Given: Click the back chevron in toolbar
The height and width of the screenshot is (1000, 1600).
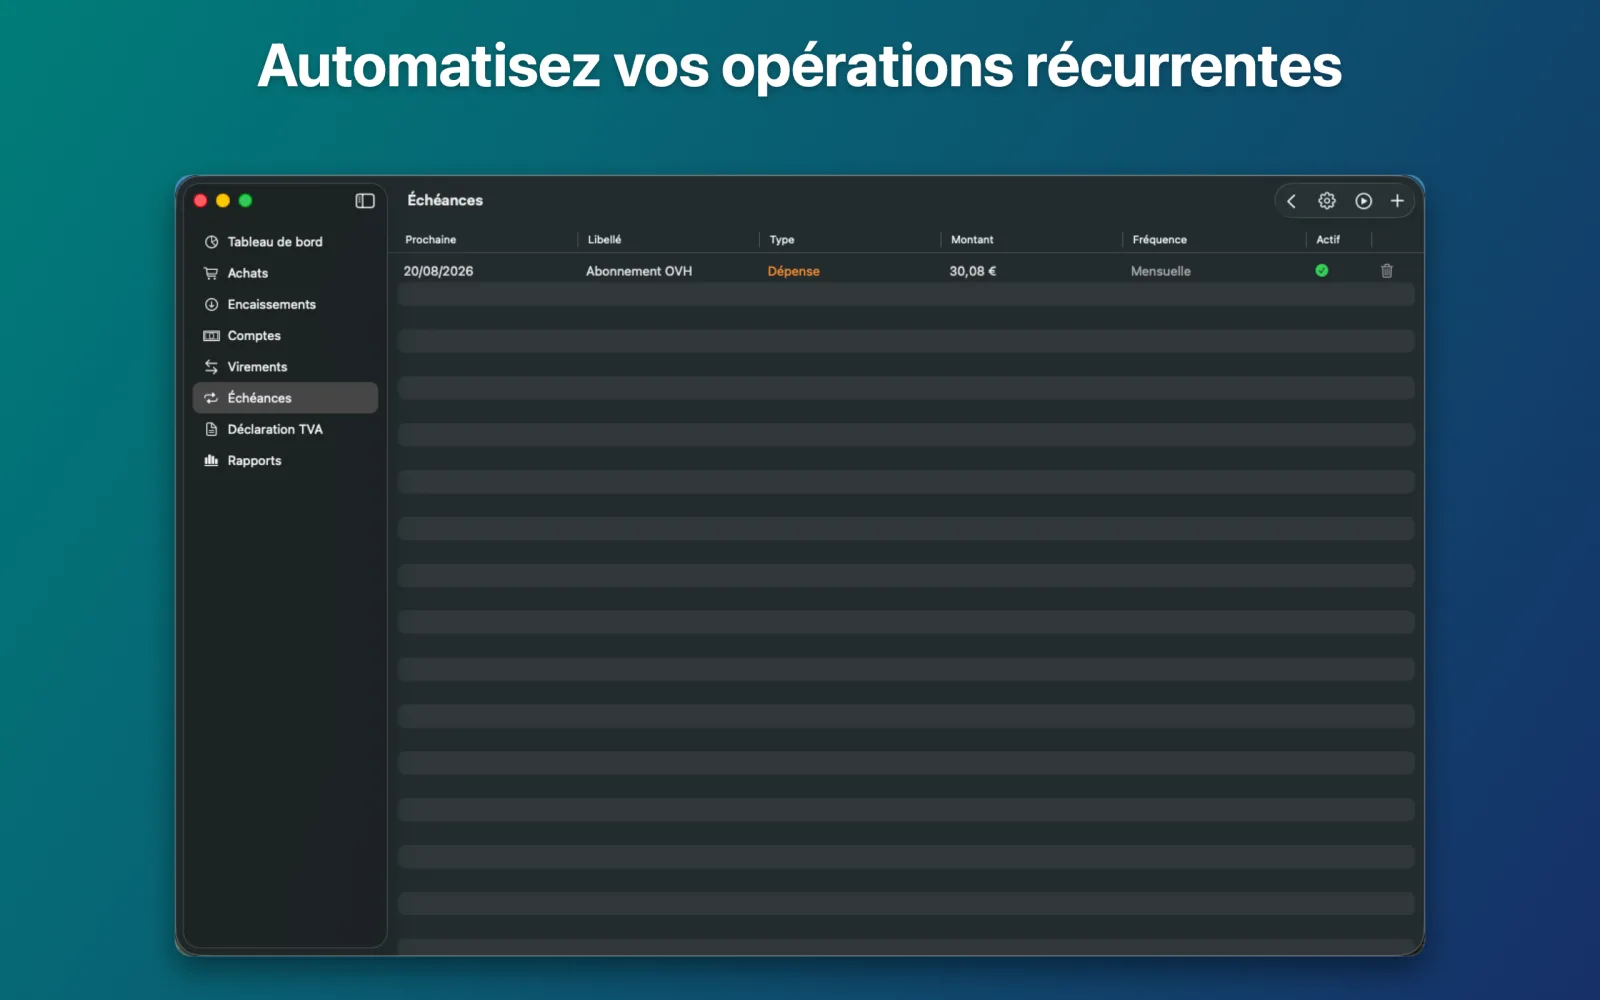Looking at the screenshot, I should click(1291, 201).
